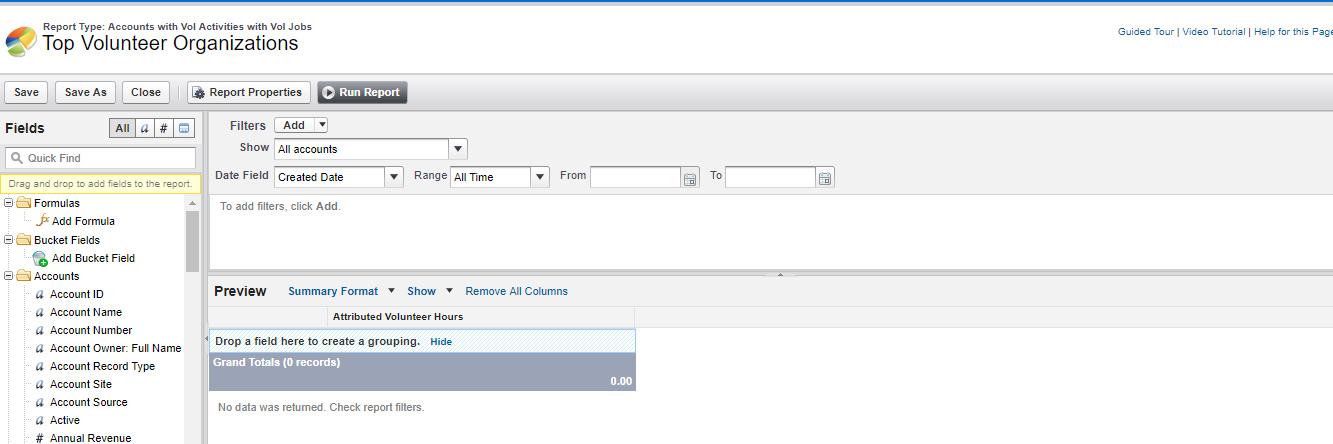Open the Guided Tour link
The image size is (1333, 444).
coord(1145,32)
